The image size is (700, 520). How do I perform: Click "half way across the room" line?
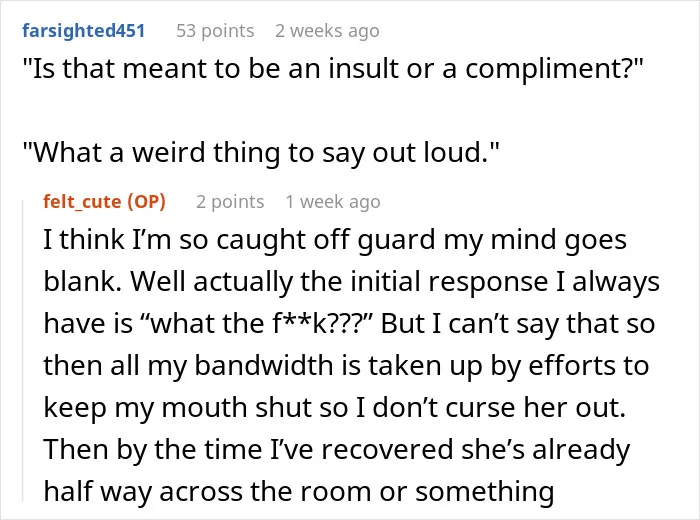(x=209, y=492)
